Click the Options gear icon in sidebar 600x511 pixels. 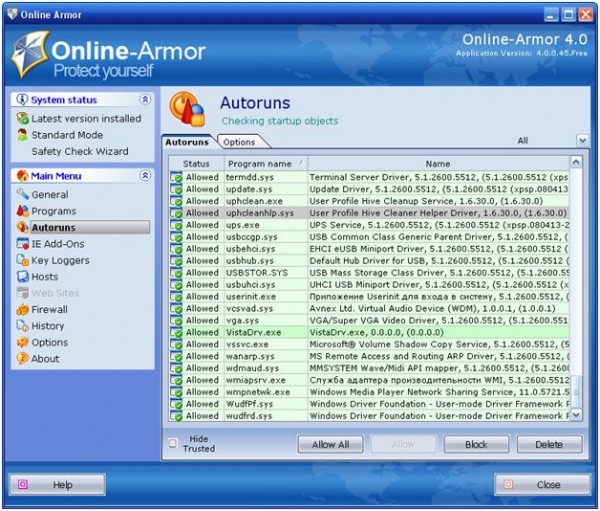[x=23, y=342]
